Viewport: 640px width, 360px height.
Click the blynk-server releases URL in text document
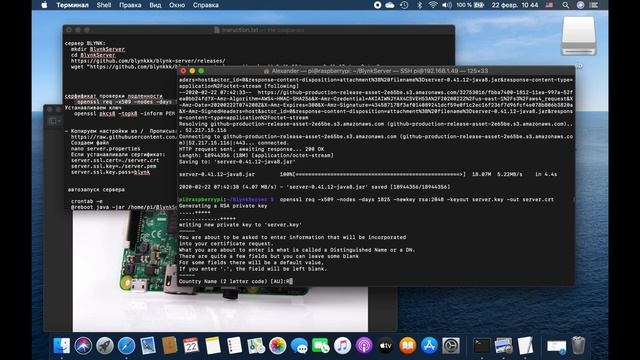(148, 61)
